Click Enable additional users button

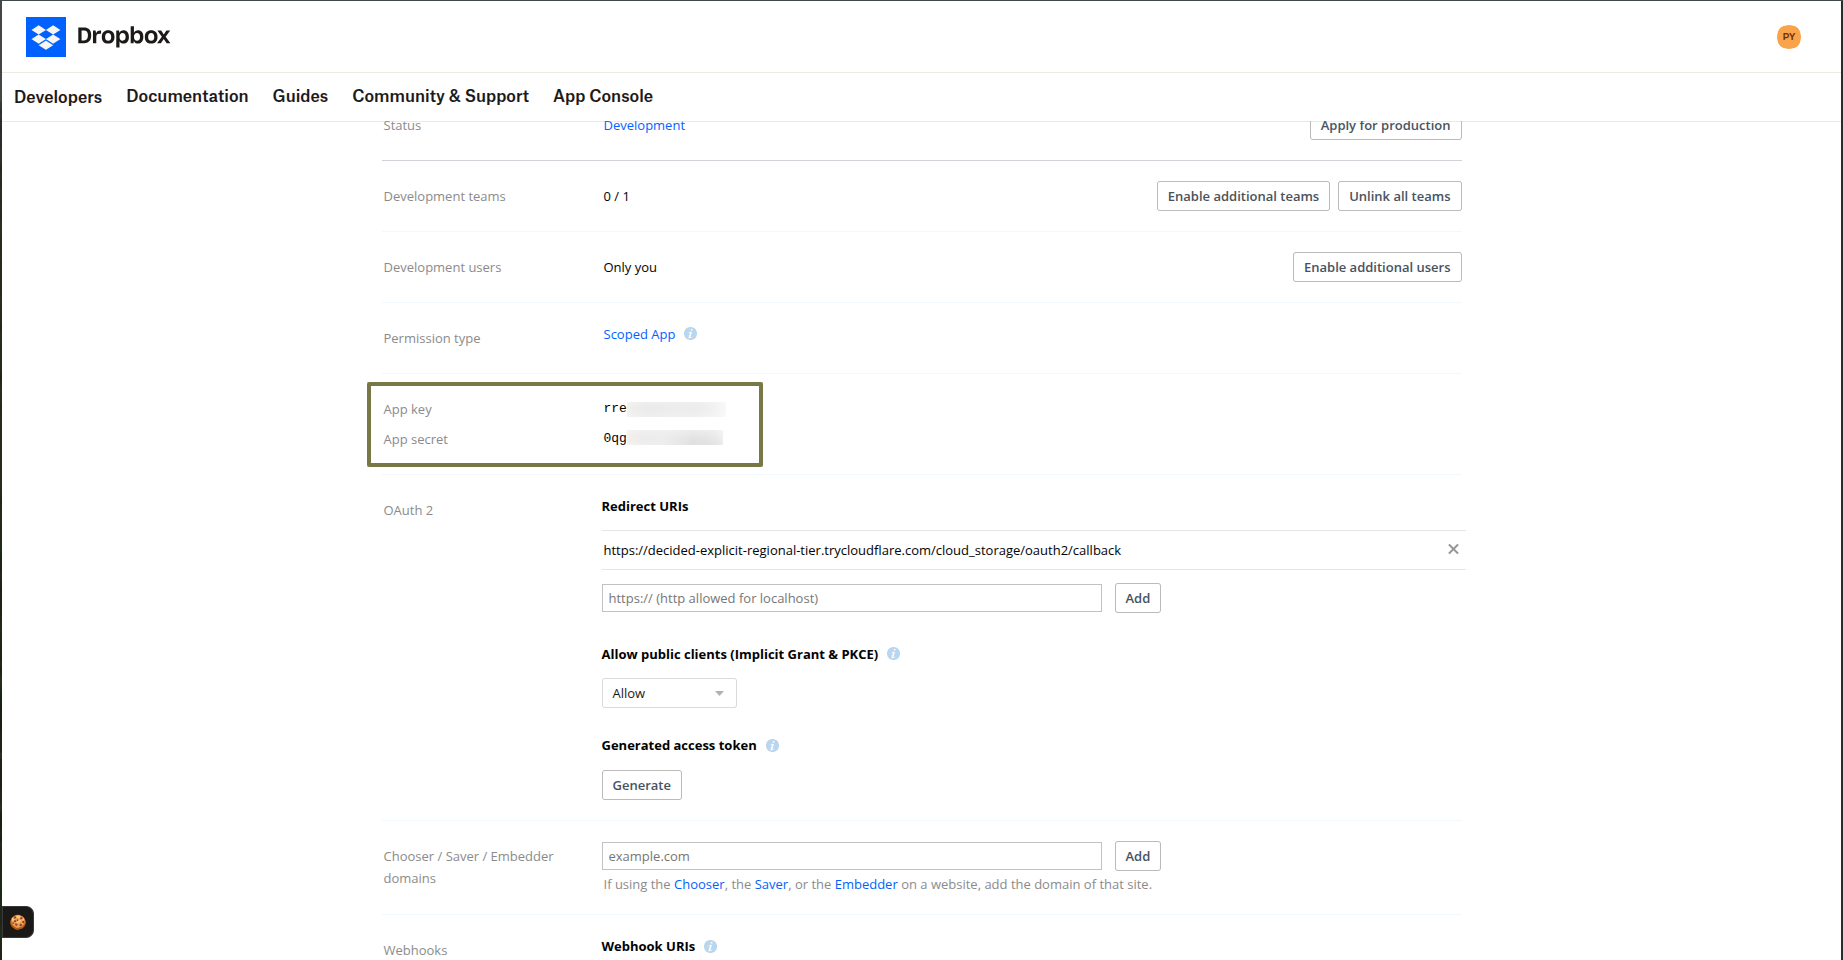pyautogui.click(x=1377, y=267)
